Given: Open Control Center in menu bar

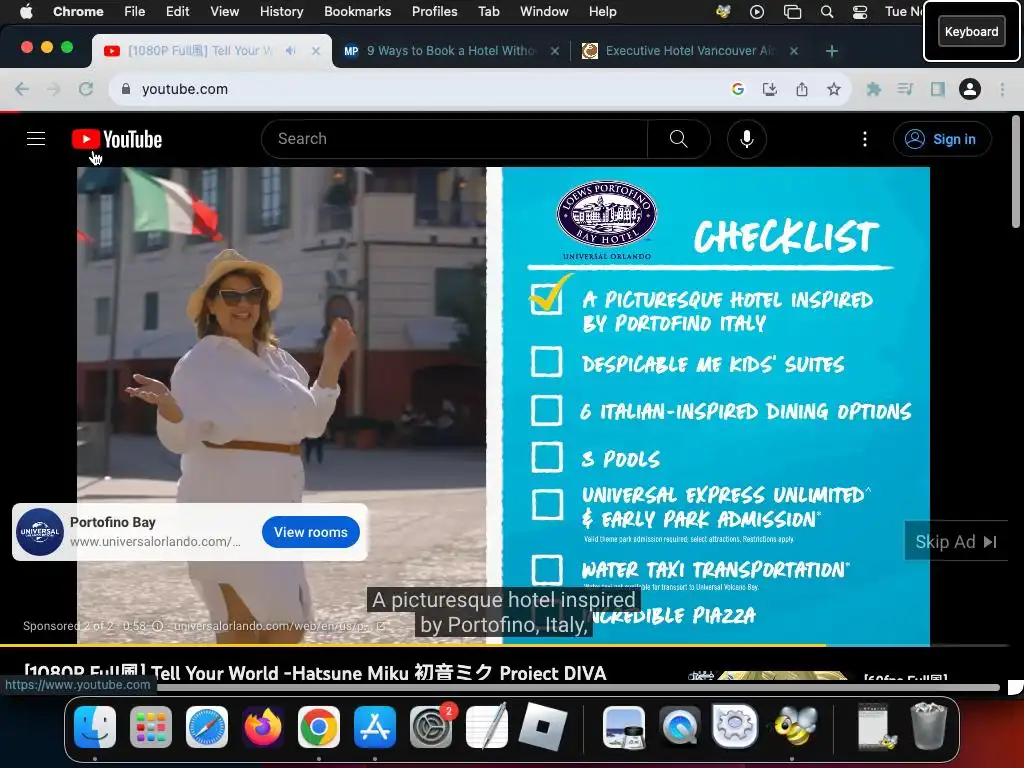Looking at the screenshot, I should pyautogui.click(x=859, y=11).
